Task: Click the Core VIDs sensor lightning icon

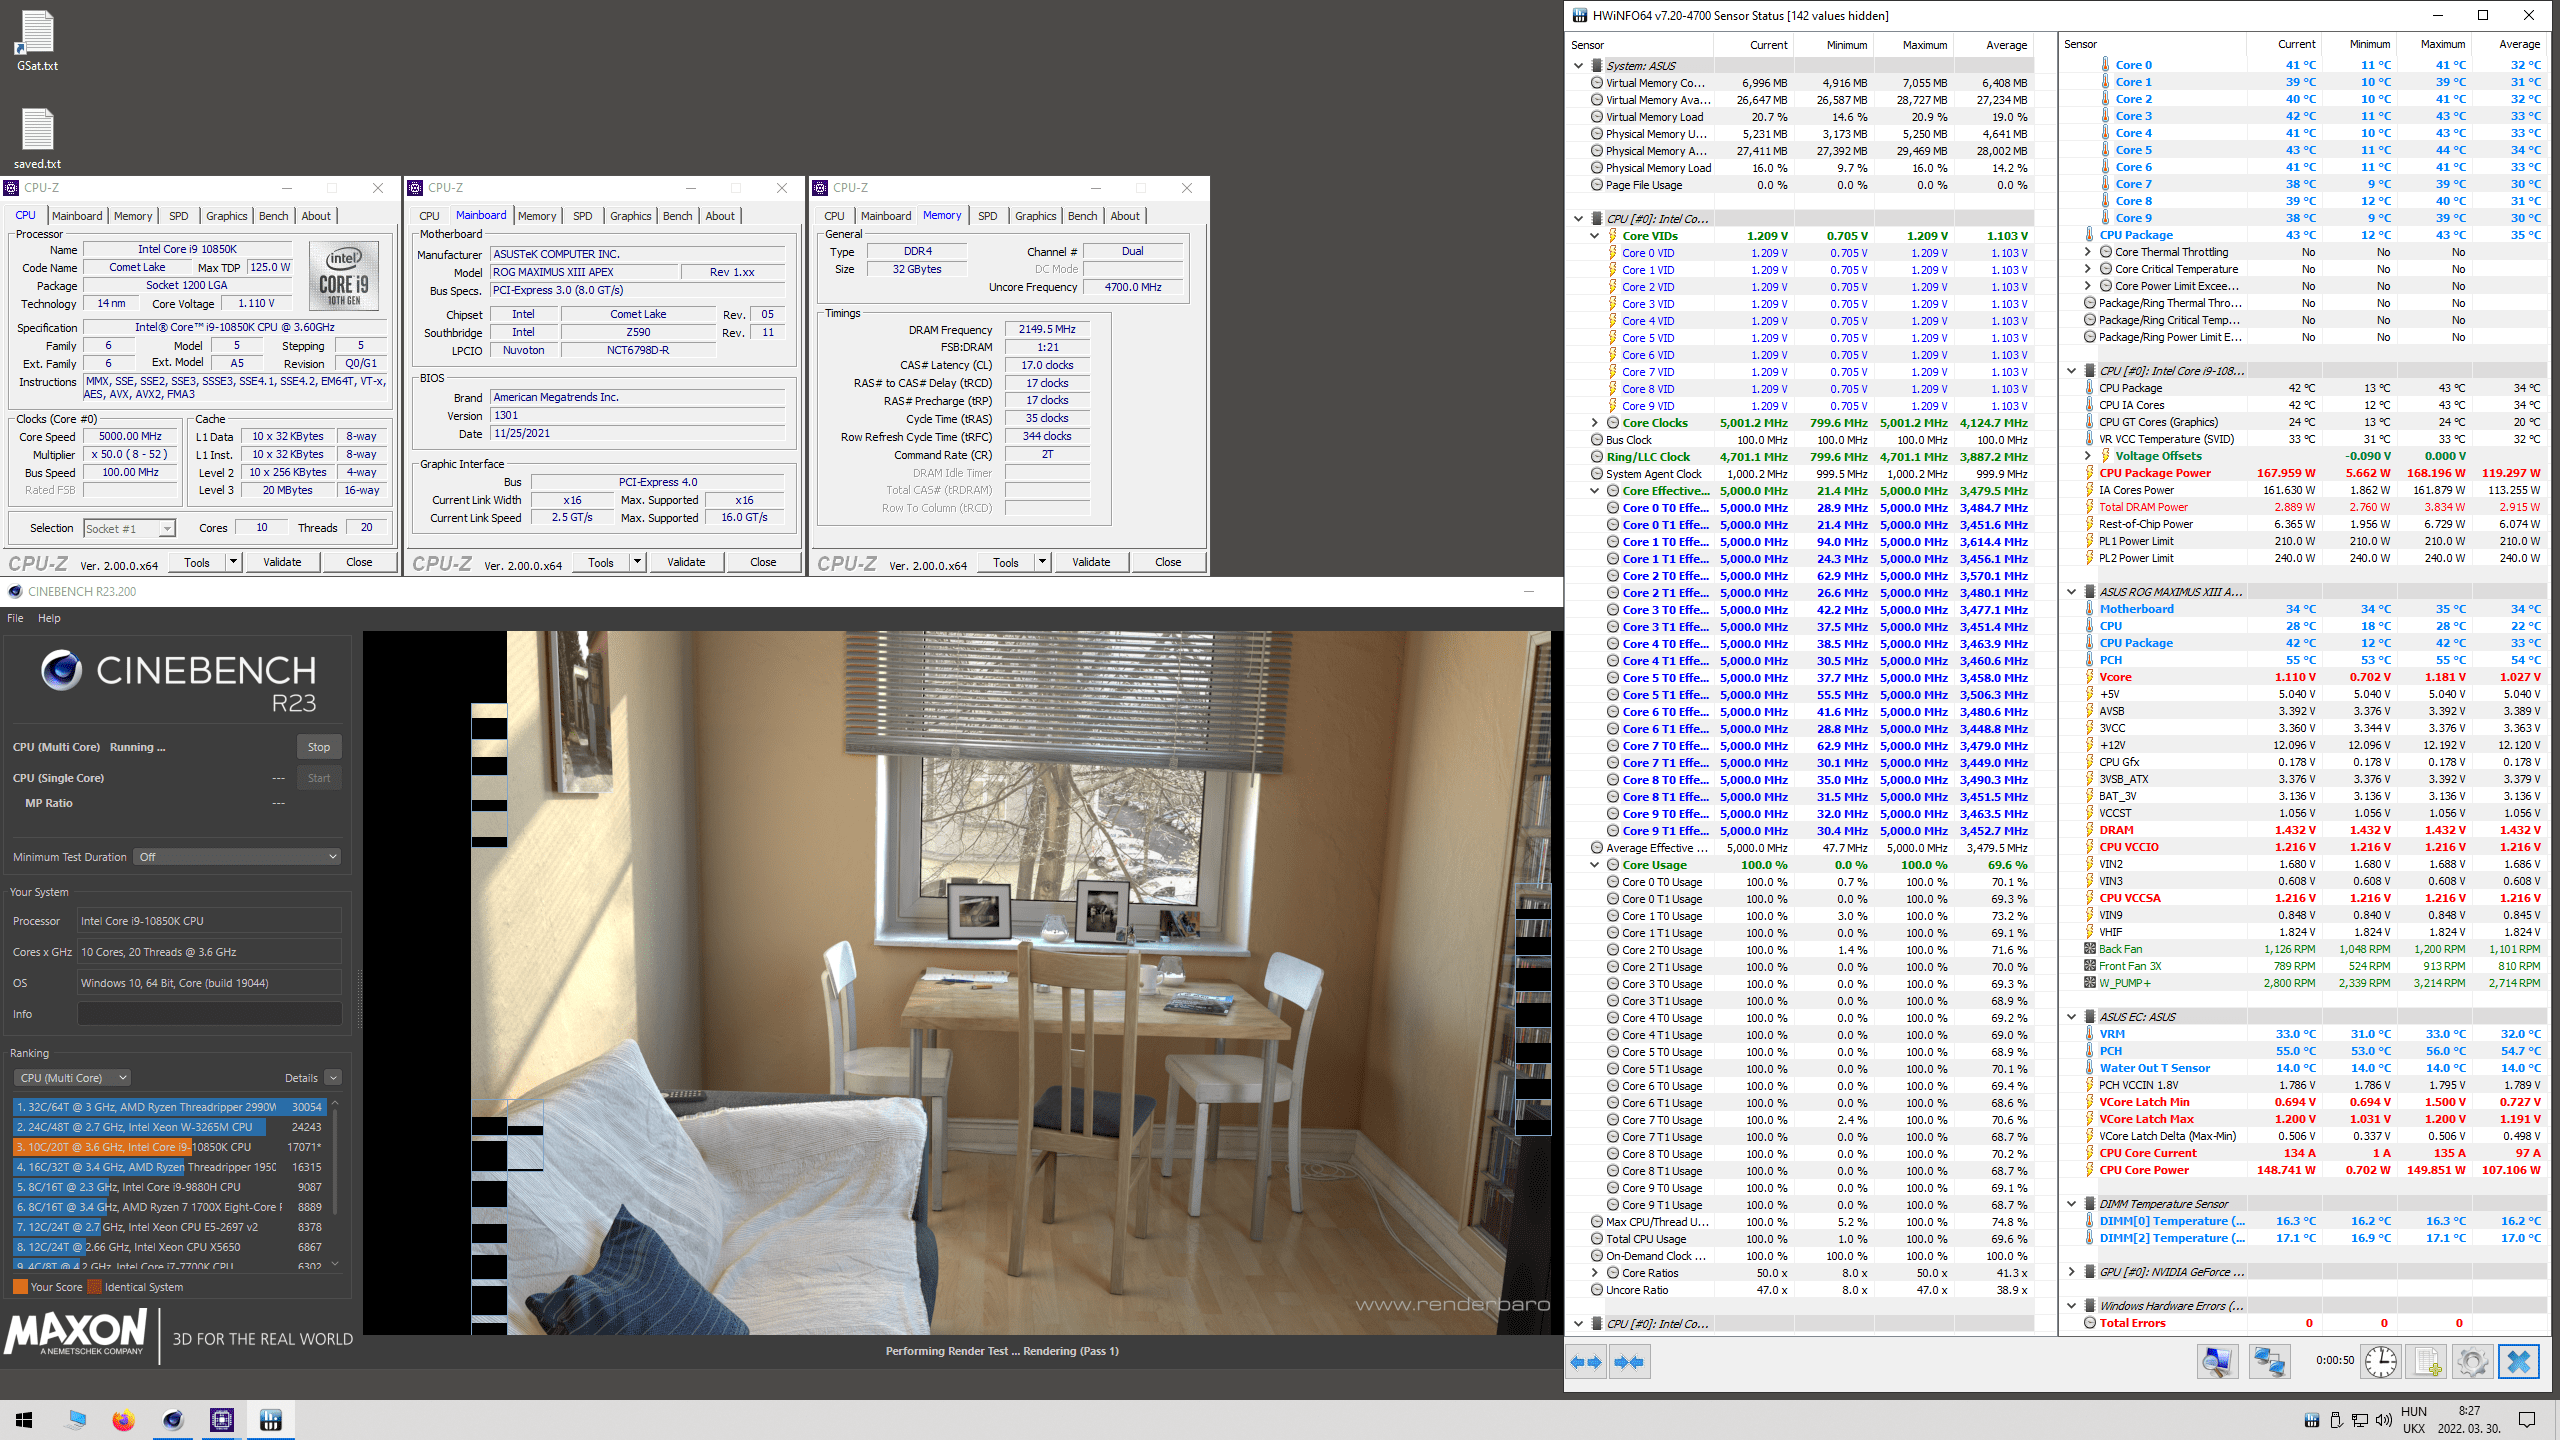Action: tap(1613, 236)
